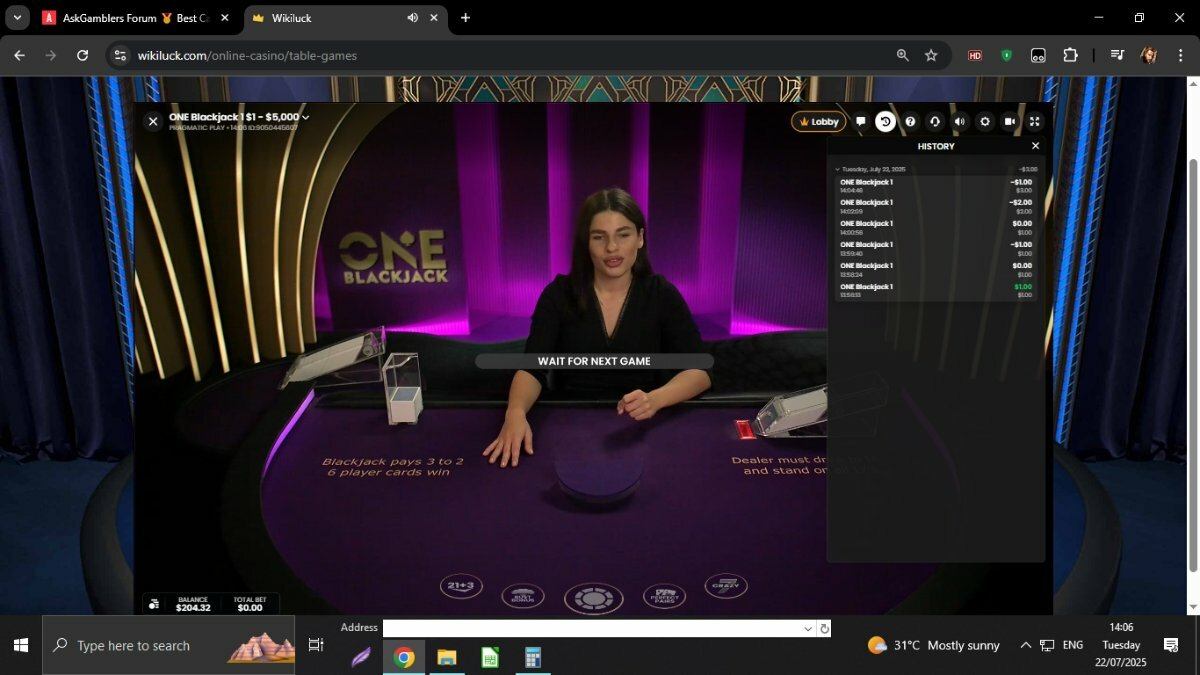Image resolution: width=1200 pixels, height=675 pixels.
Task: Switch to the AskGamblers Forum tab
Action: [137, 18]
